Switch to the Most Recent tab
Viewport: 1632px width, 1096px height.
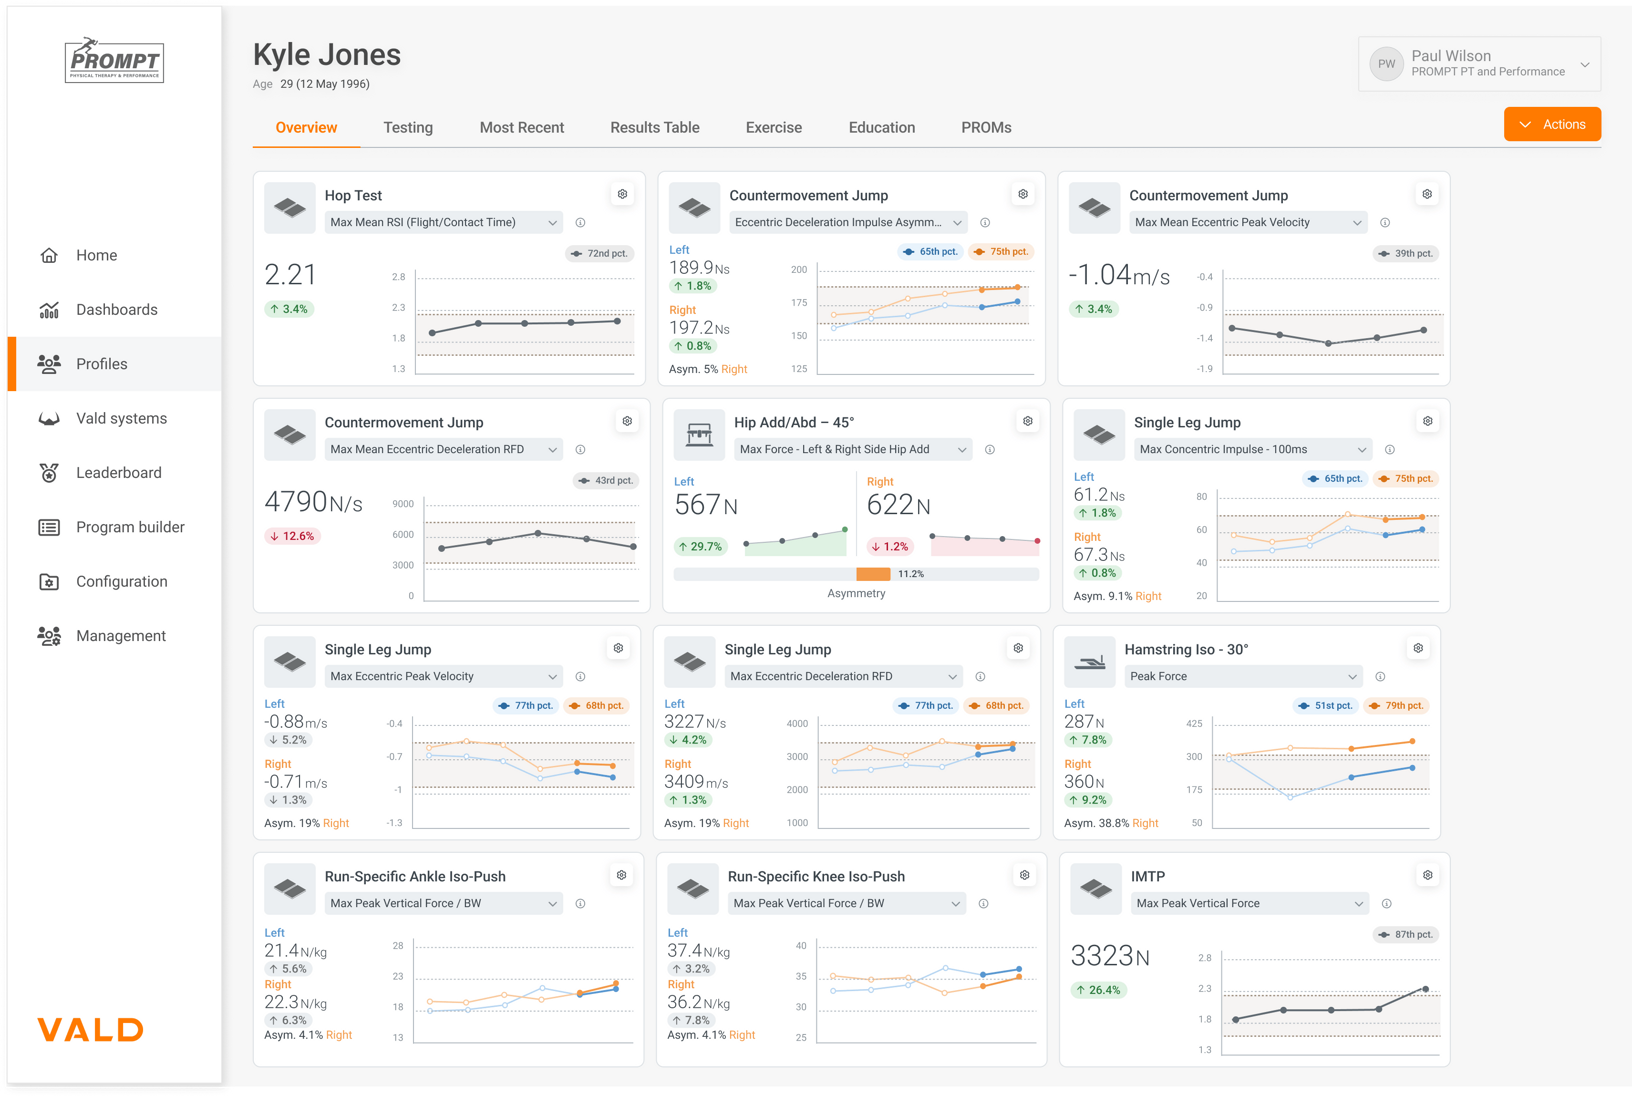(522, 127)
